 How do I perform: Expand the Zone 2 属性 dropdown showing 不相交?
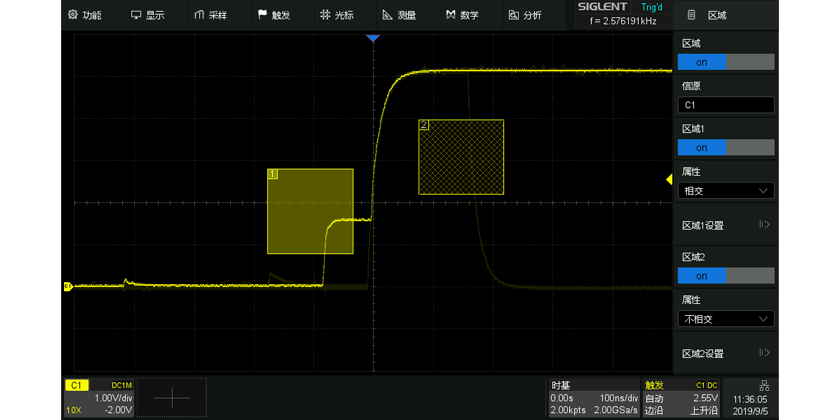[x=726, y=319]
